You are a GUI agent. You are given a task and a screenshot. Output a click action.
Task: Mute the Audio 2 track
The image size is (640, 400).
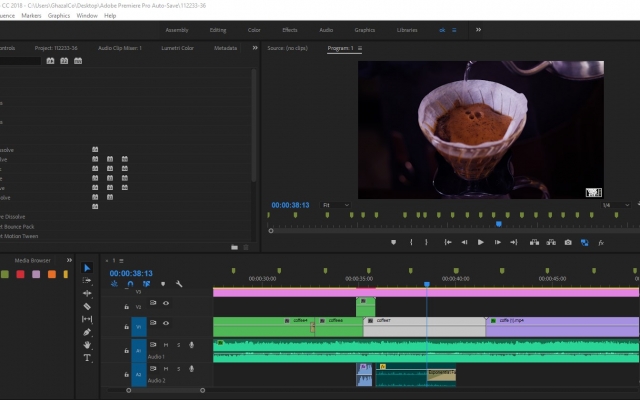pyautogui.click(x=166, y=369)
